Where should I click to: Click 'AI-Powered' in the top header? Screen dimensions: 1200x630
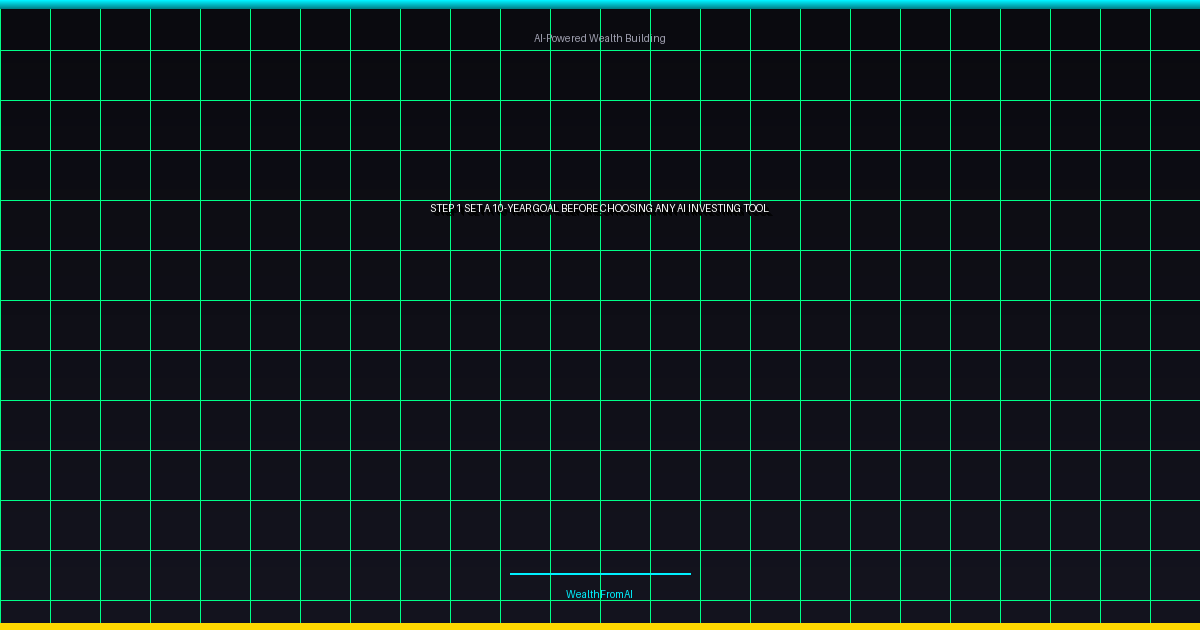560,38
